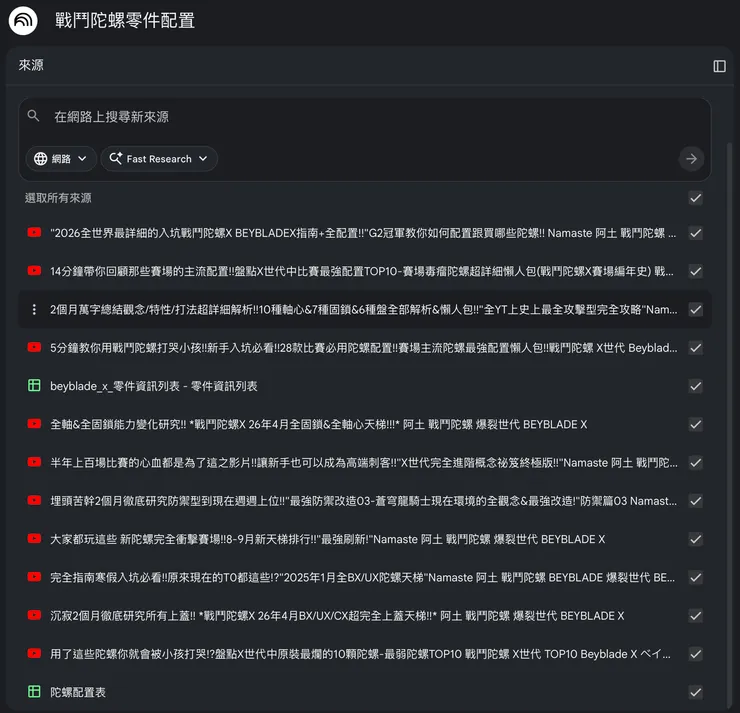Click the 來源 panel heading

pyautogui.click(x=31, y=65)
